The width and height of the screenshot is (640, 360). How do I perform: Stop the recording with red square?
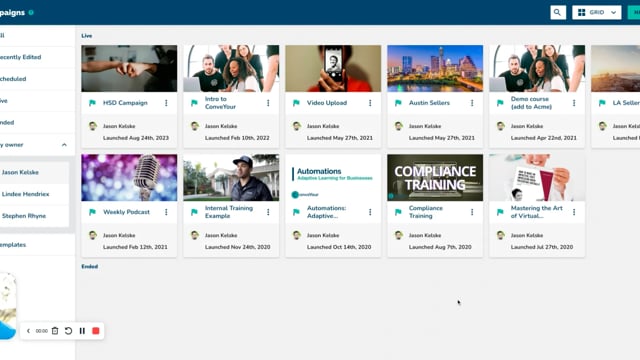[96, 331]
